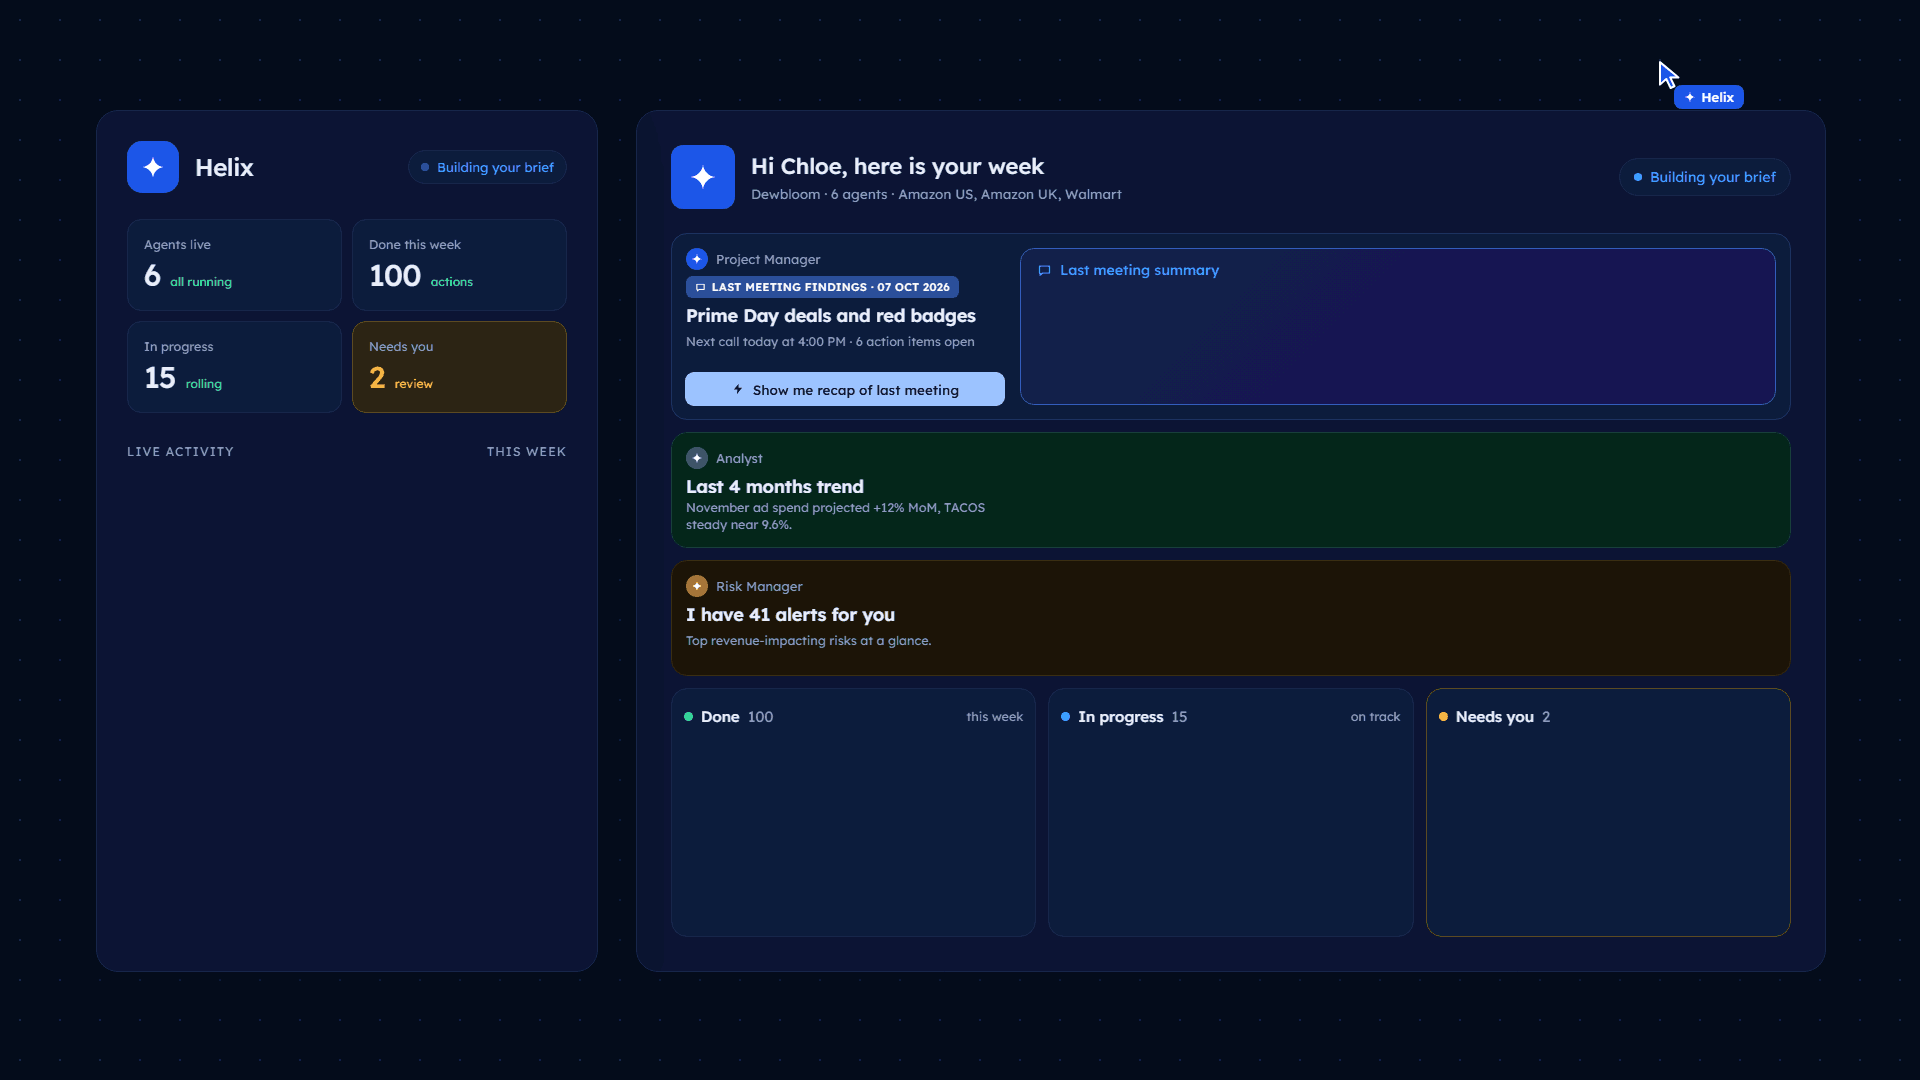Click the large Helix star icon beside greeting
Viewport: 1920px width, 1080px height.
tap(703, 177)
